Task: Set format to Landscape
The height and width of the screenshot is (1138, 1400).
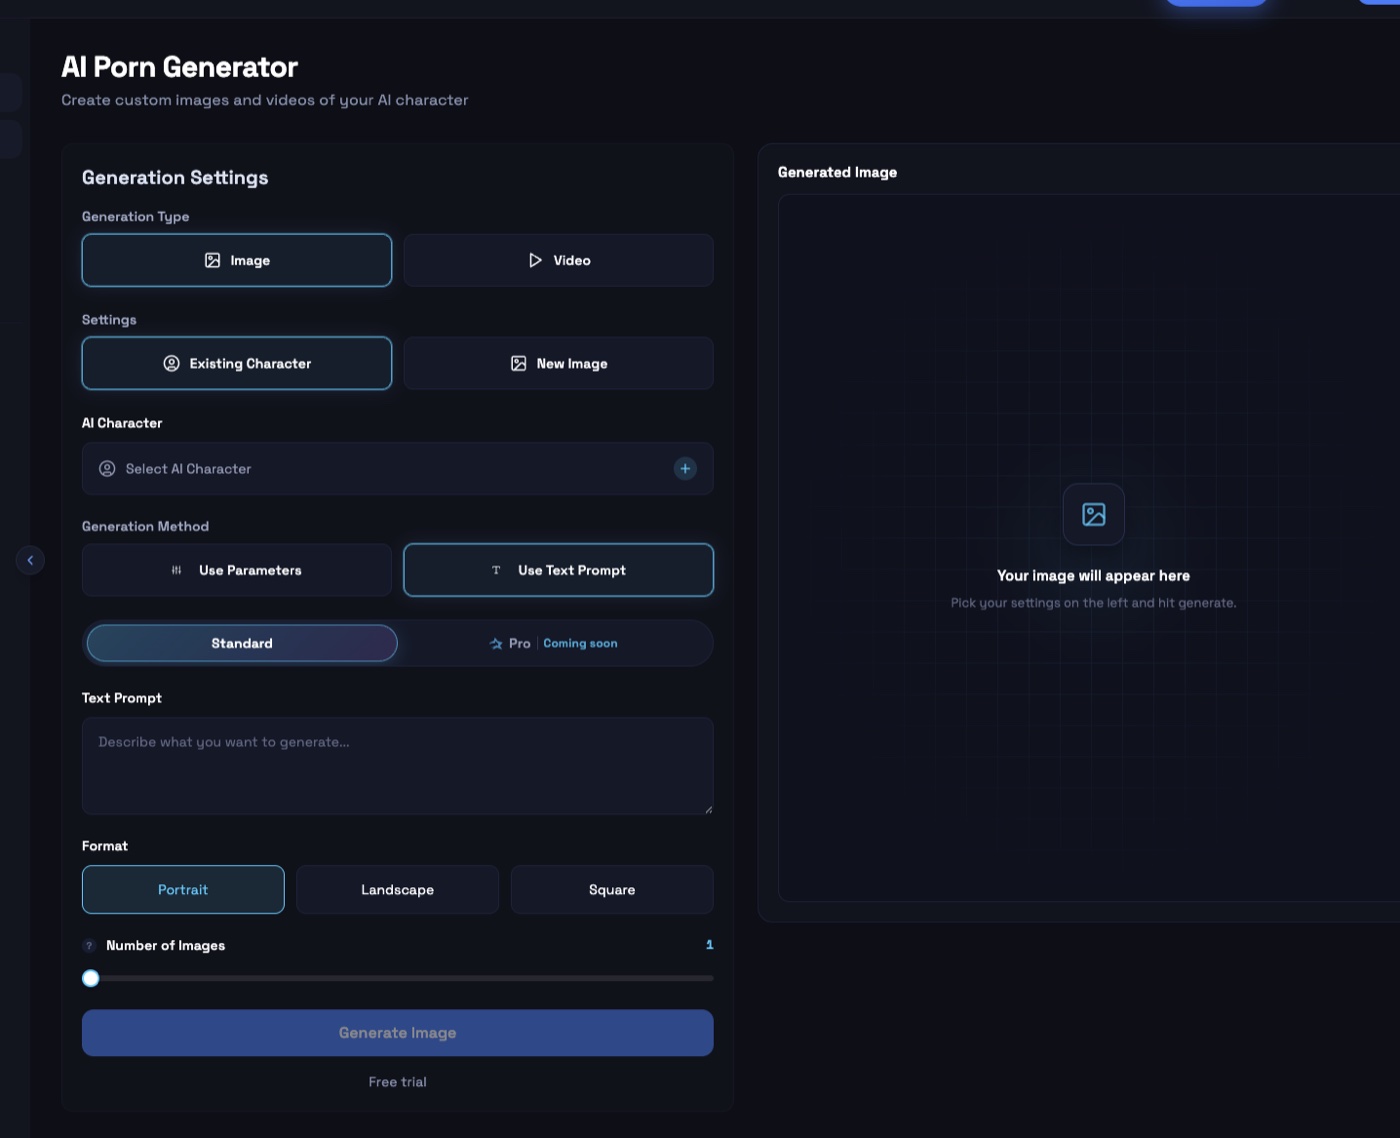Action: (397, 890)
